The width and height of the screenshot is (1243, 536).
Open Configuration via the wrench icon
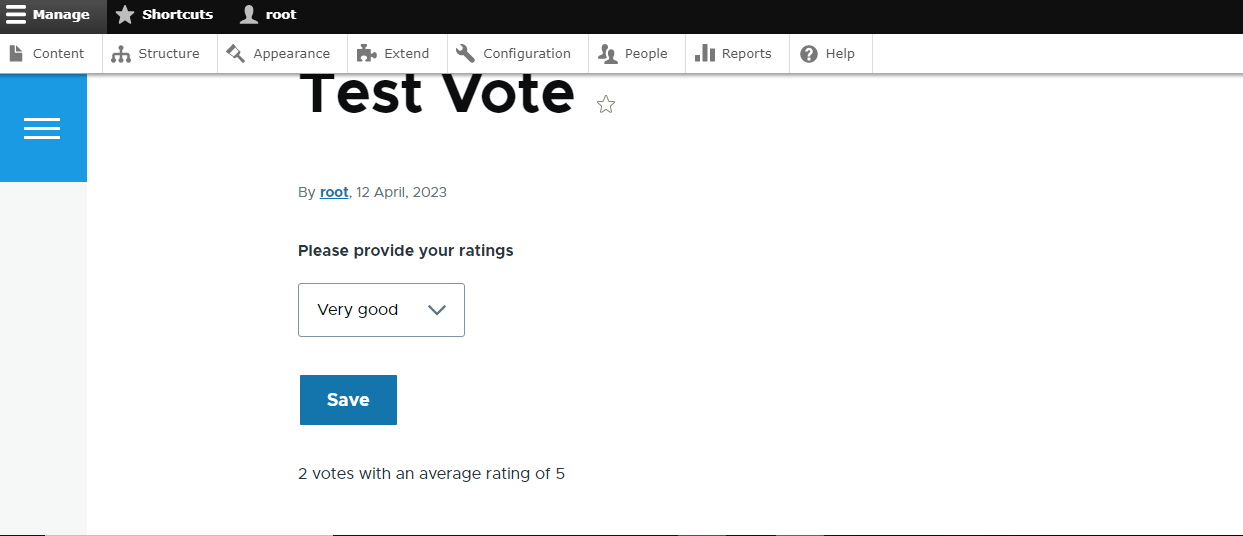click(x=466, y=54)
